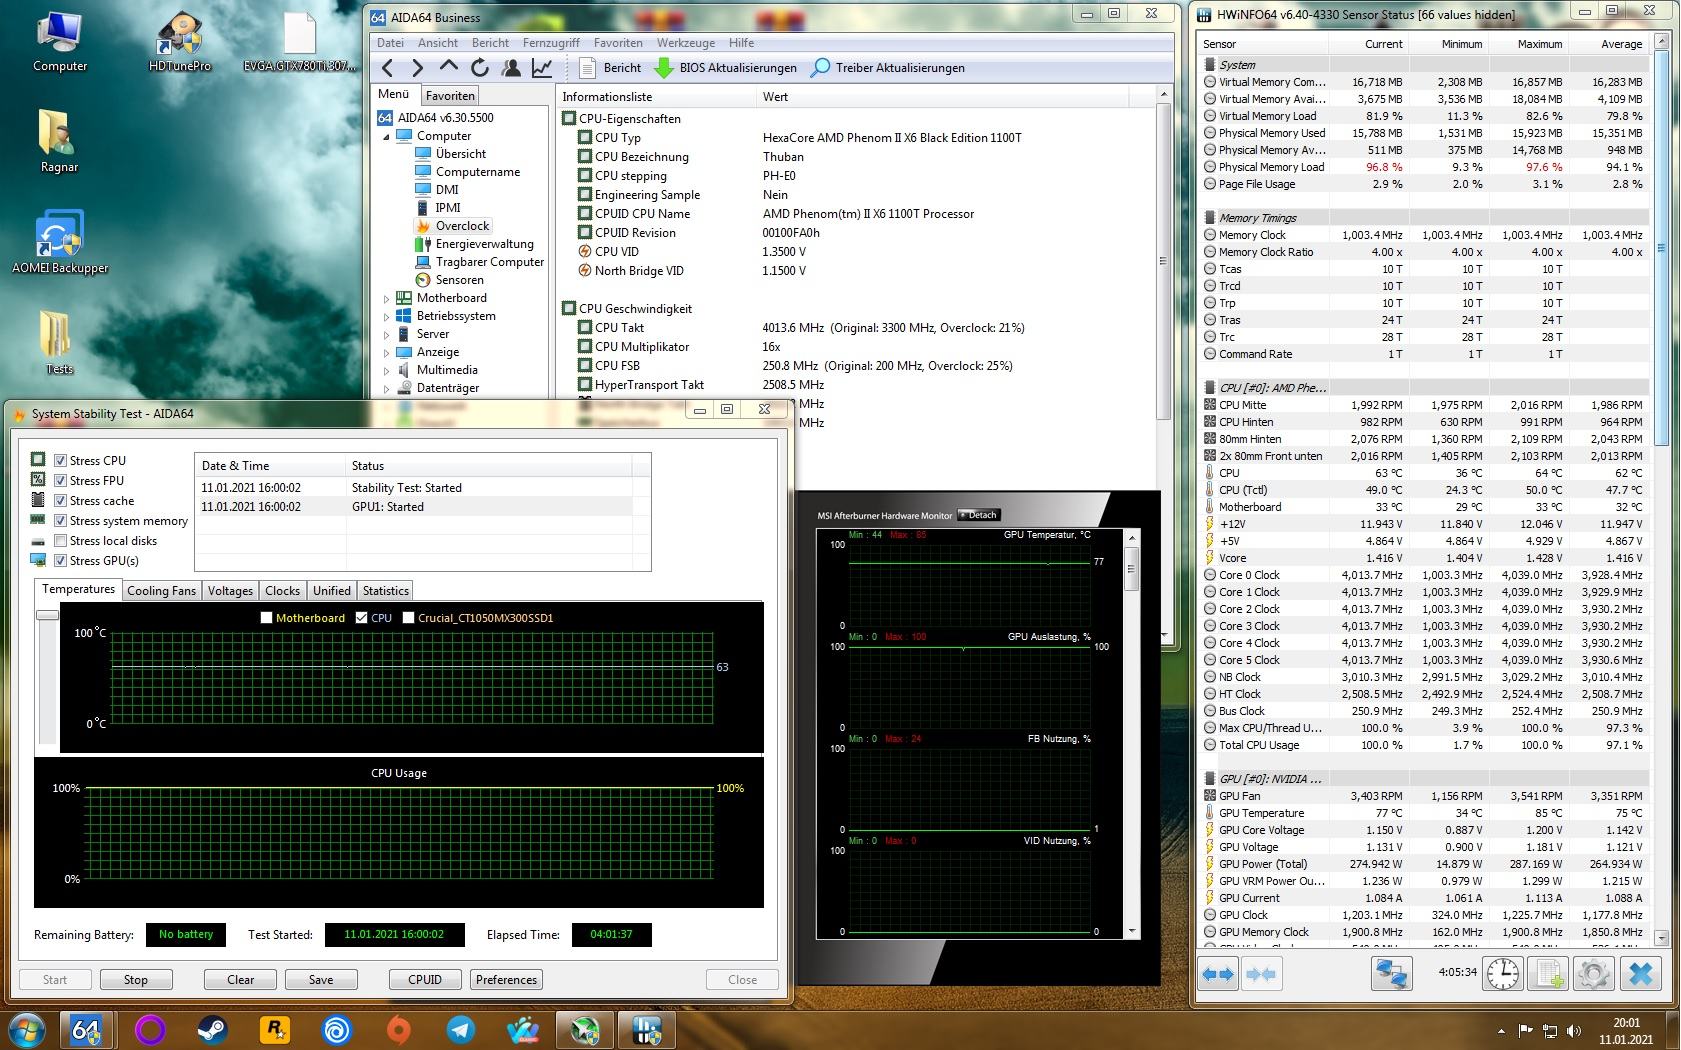Open Bericht report wizard in toolbar
The width and height of the screenshot is (1681, 1050).
610,67
